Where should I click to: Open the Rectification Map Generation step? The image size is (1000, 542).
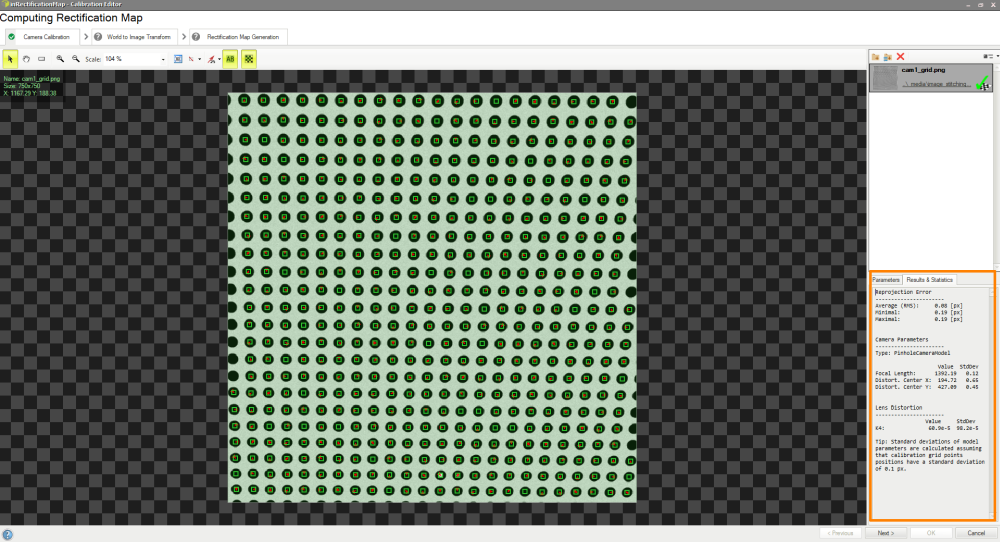click(x=238, y=37)
